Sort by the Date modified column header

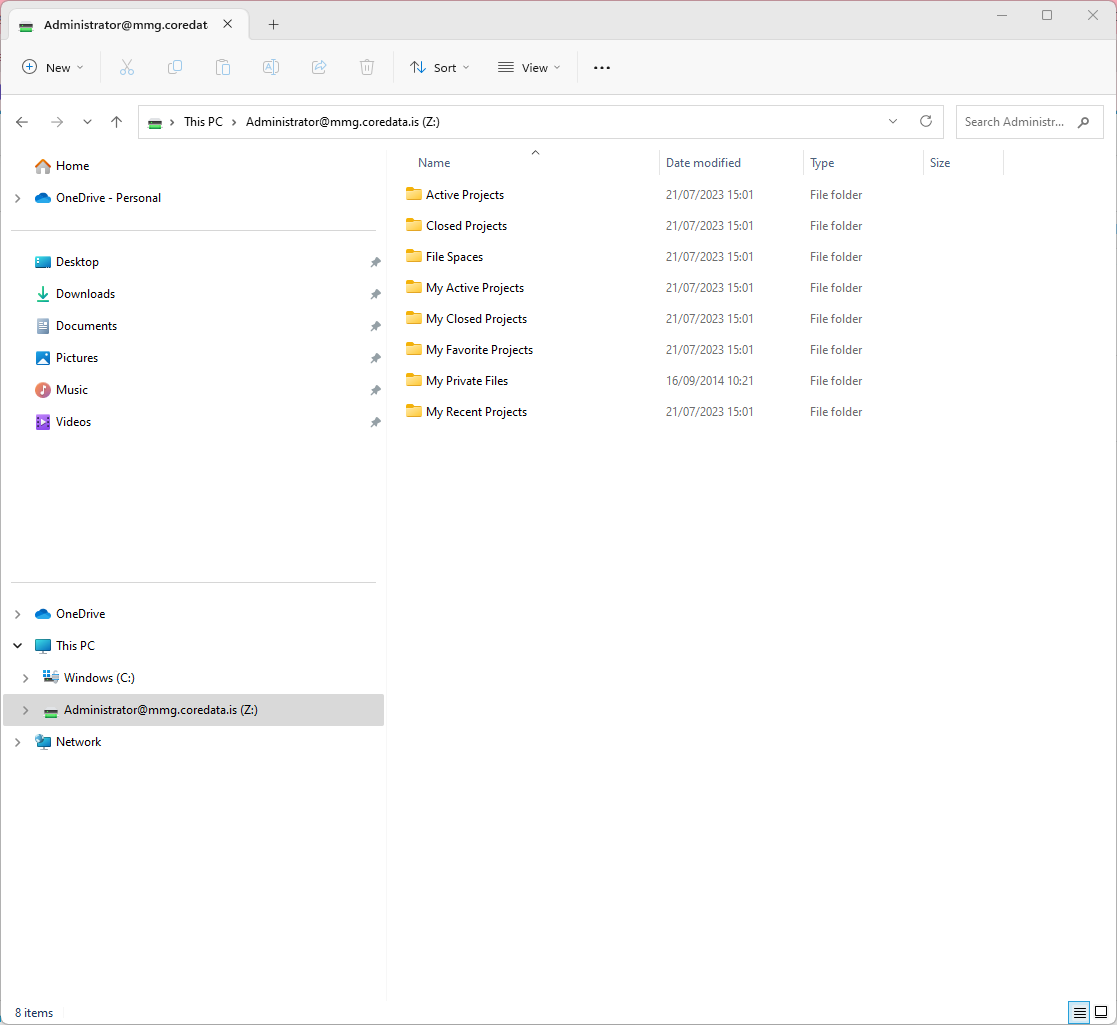(703, 162)
